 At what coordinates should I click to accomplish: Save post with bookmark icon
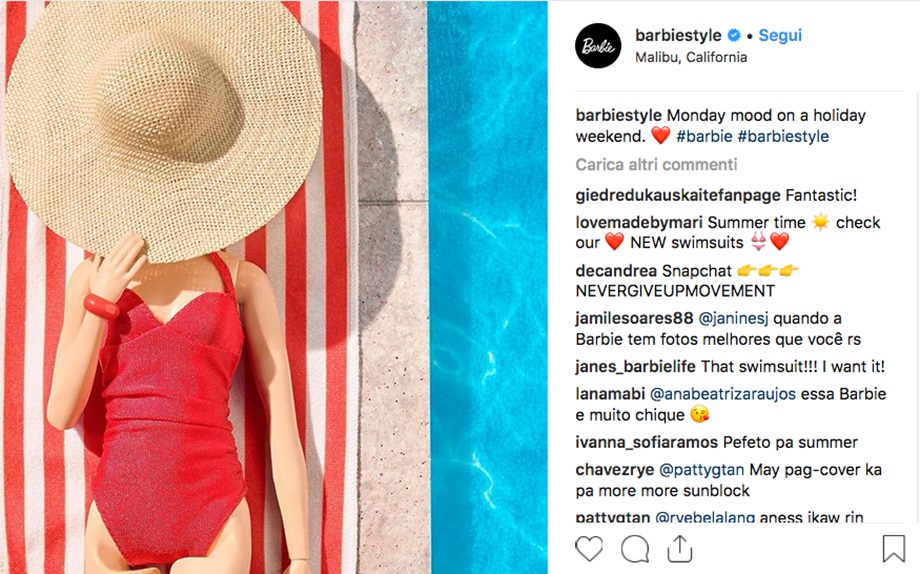pyautogui.click(x=894, y=548)
